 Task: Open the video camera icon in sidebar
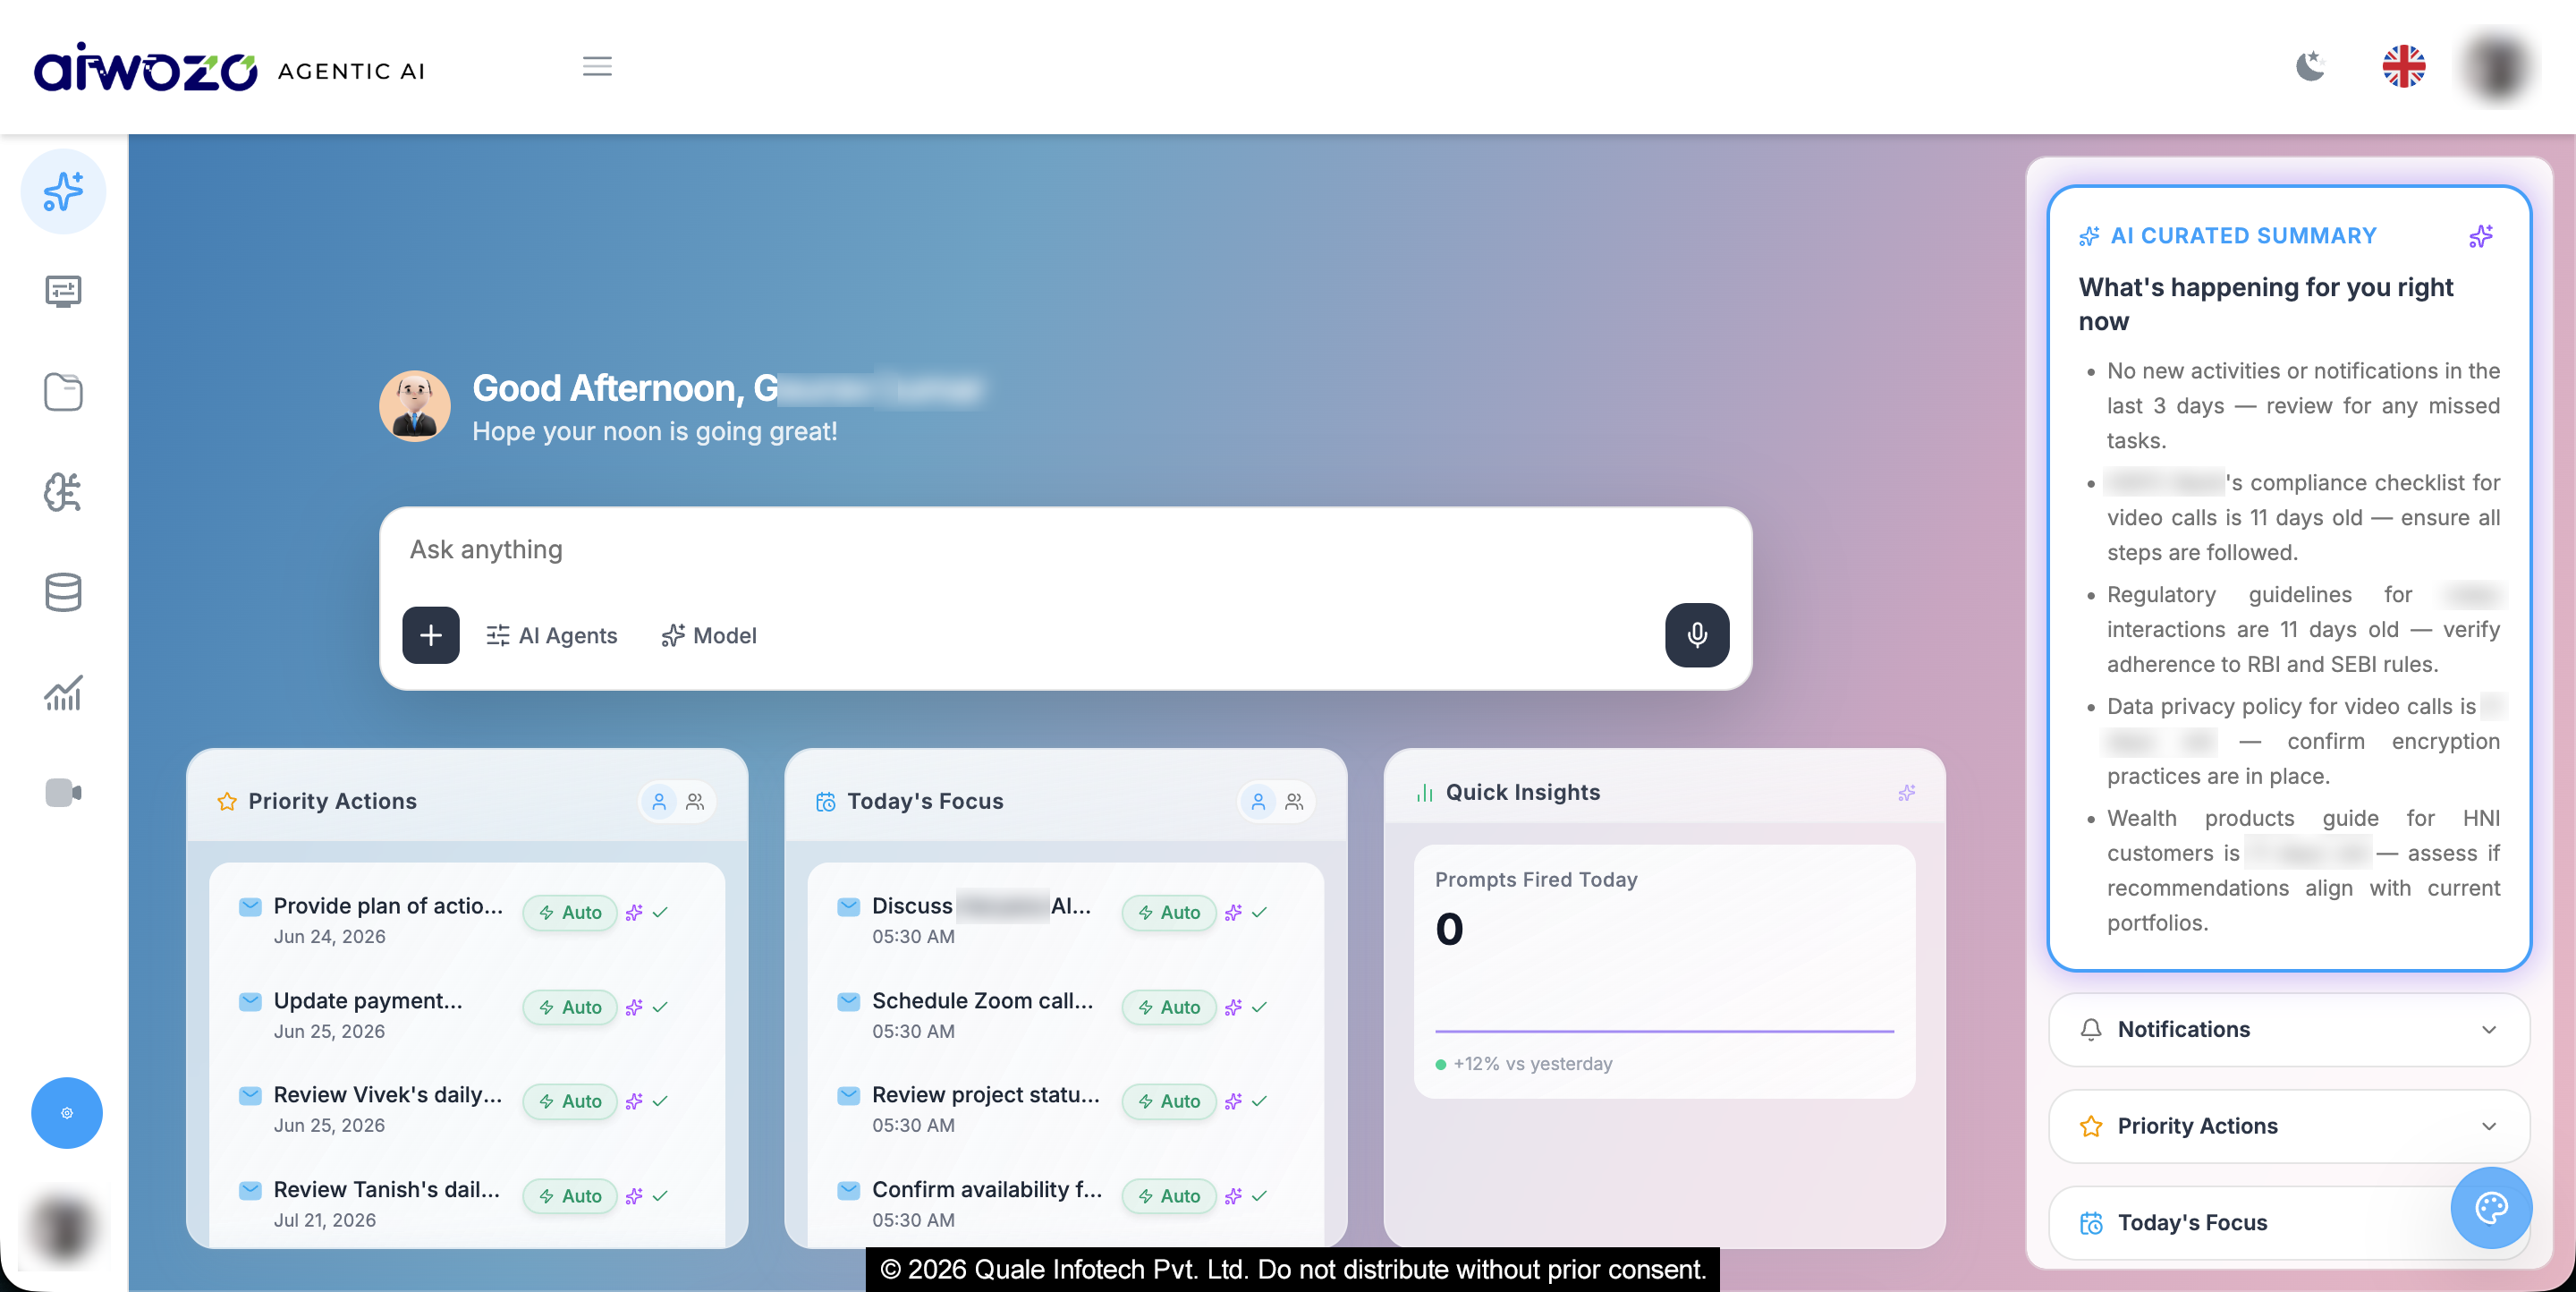63,792
